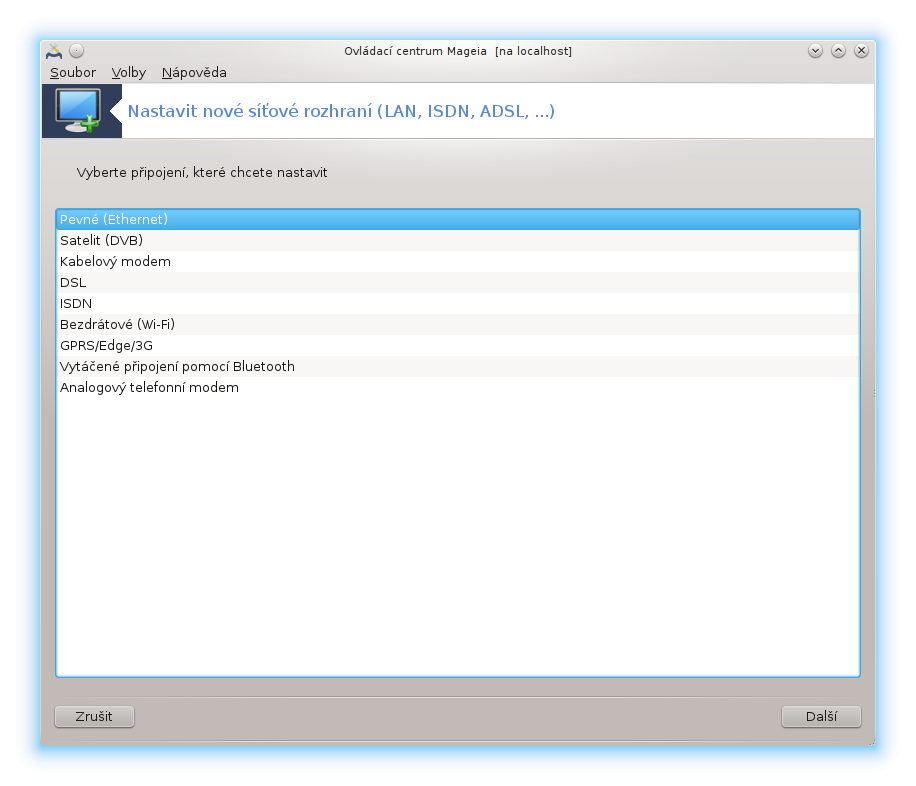
Task: Select Satelit (DVB) in the list
Action: [458, 240]
